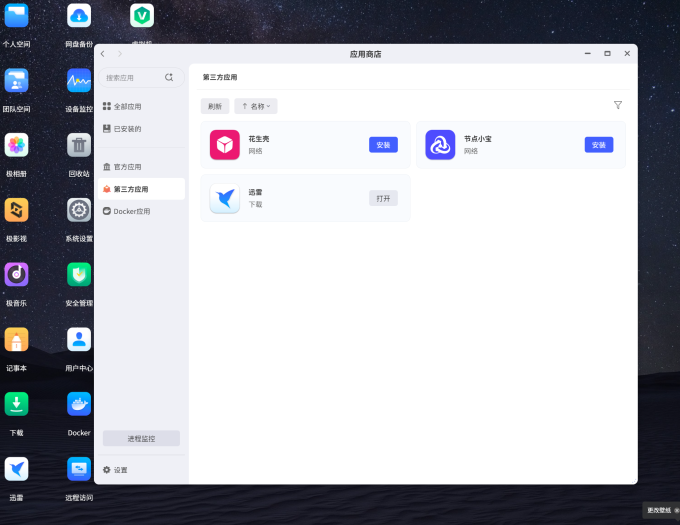Install 节点小宝 with the 安装 button

click(599, 145)
